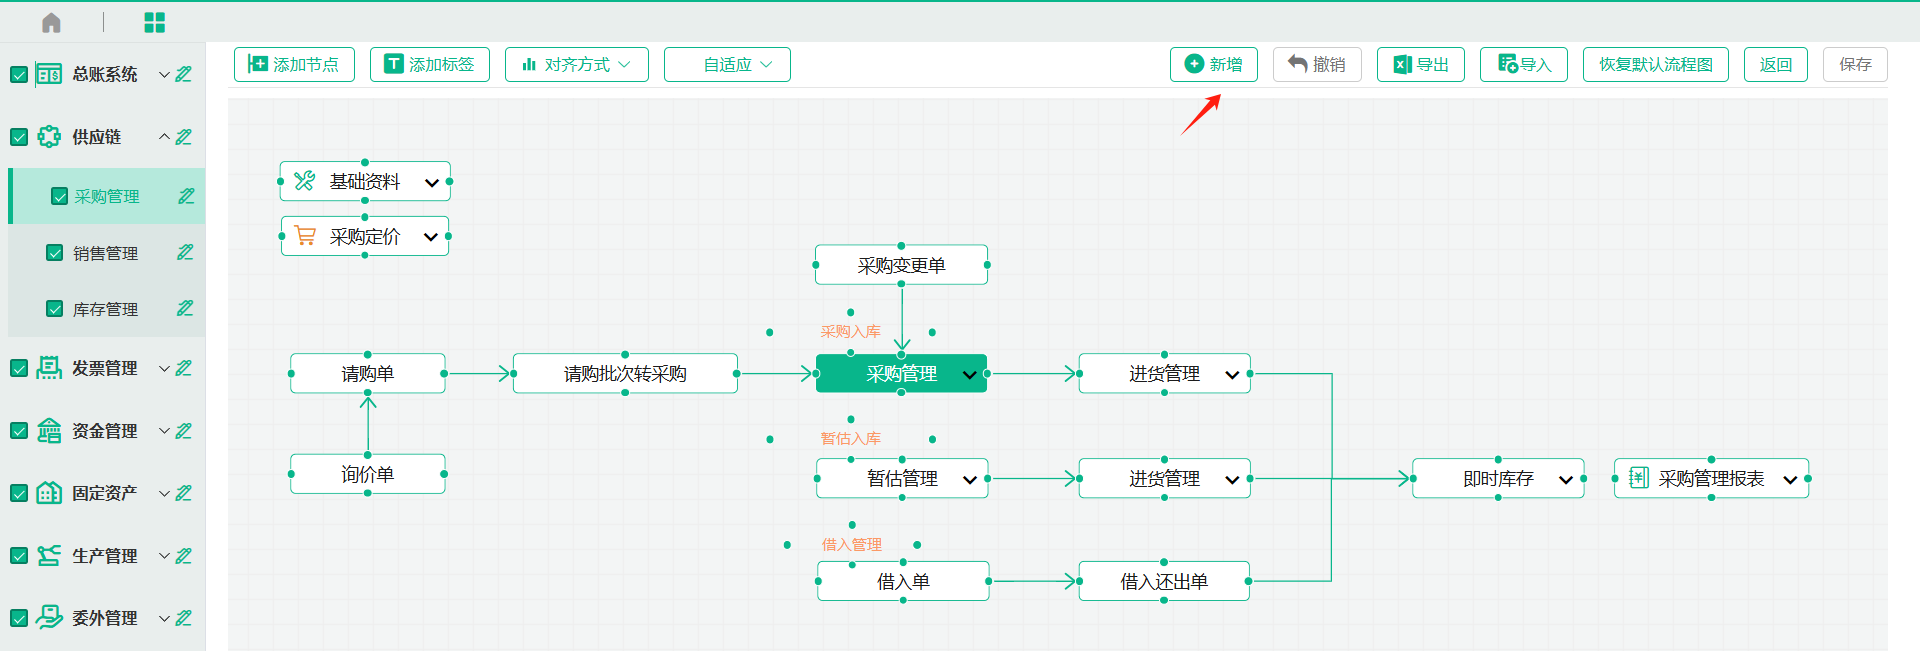The width and height of the screenshot is (1920, 651).
Task: Click the 返回 button
Action: [1775, 64]
